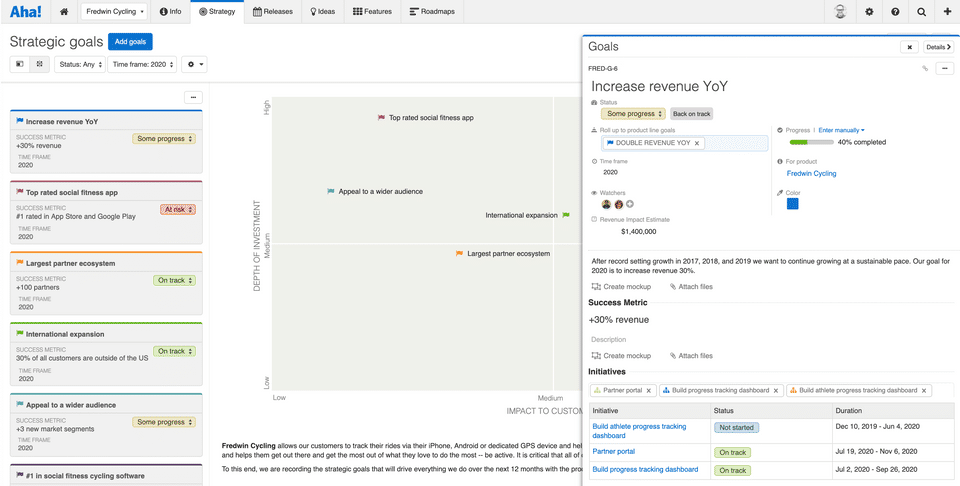
Task: Open the Roadmaps tab
Action: tap(432, 12)
